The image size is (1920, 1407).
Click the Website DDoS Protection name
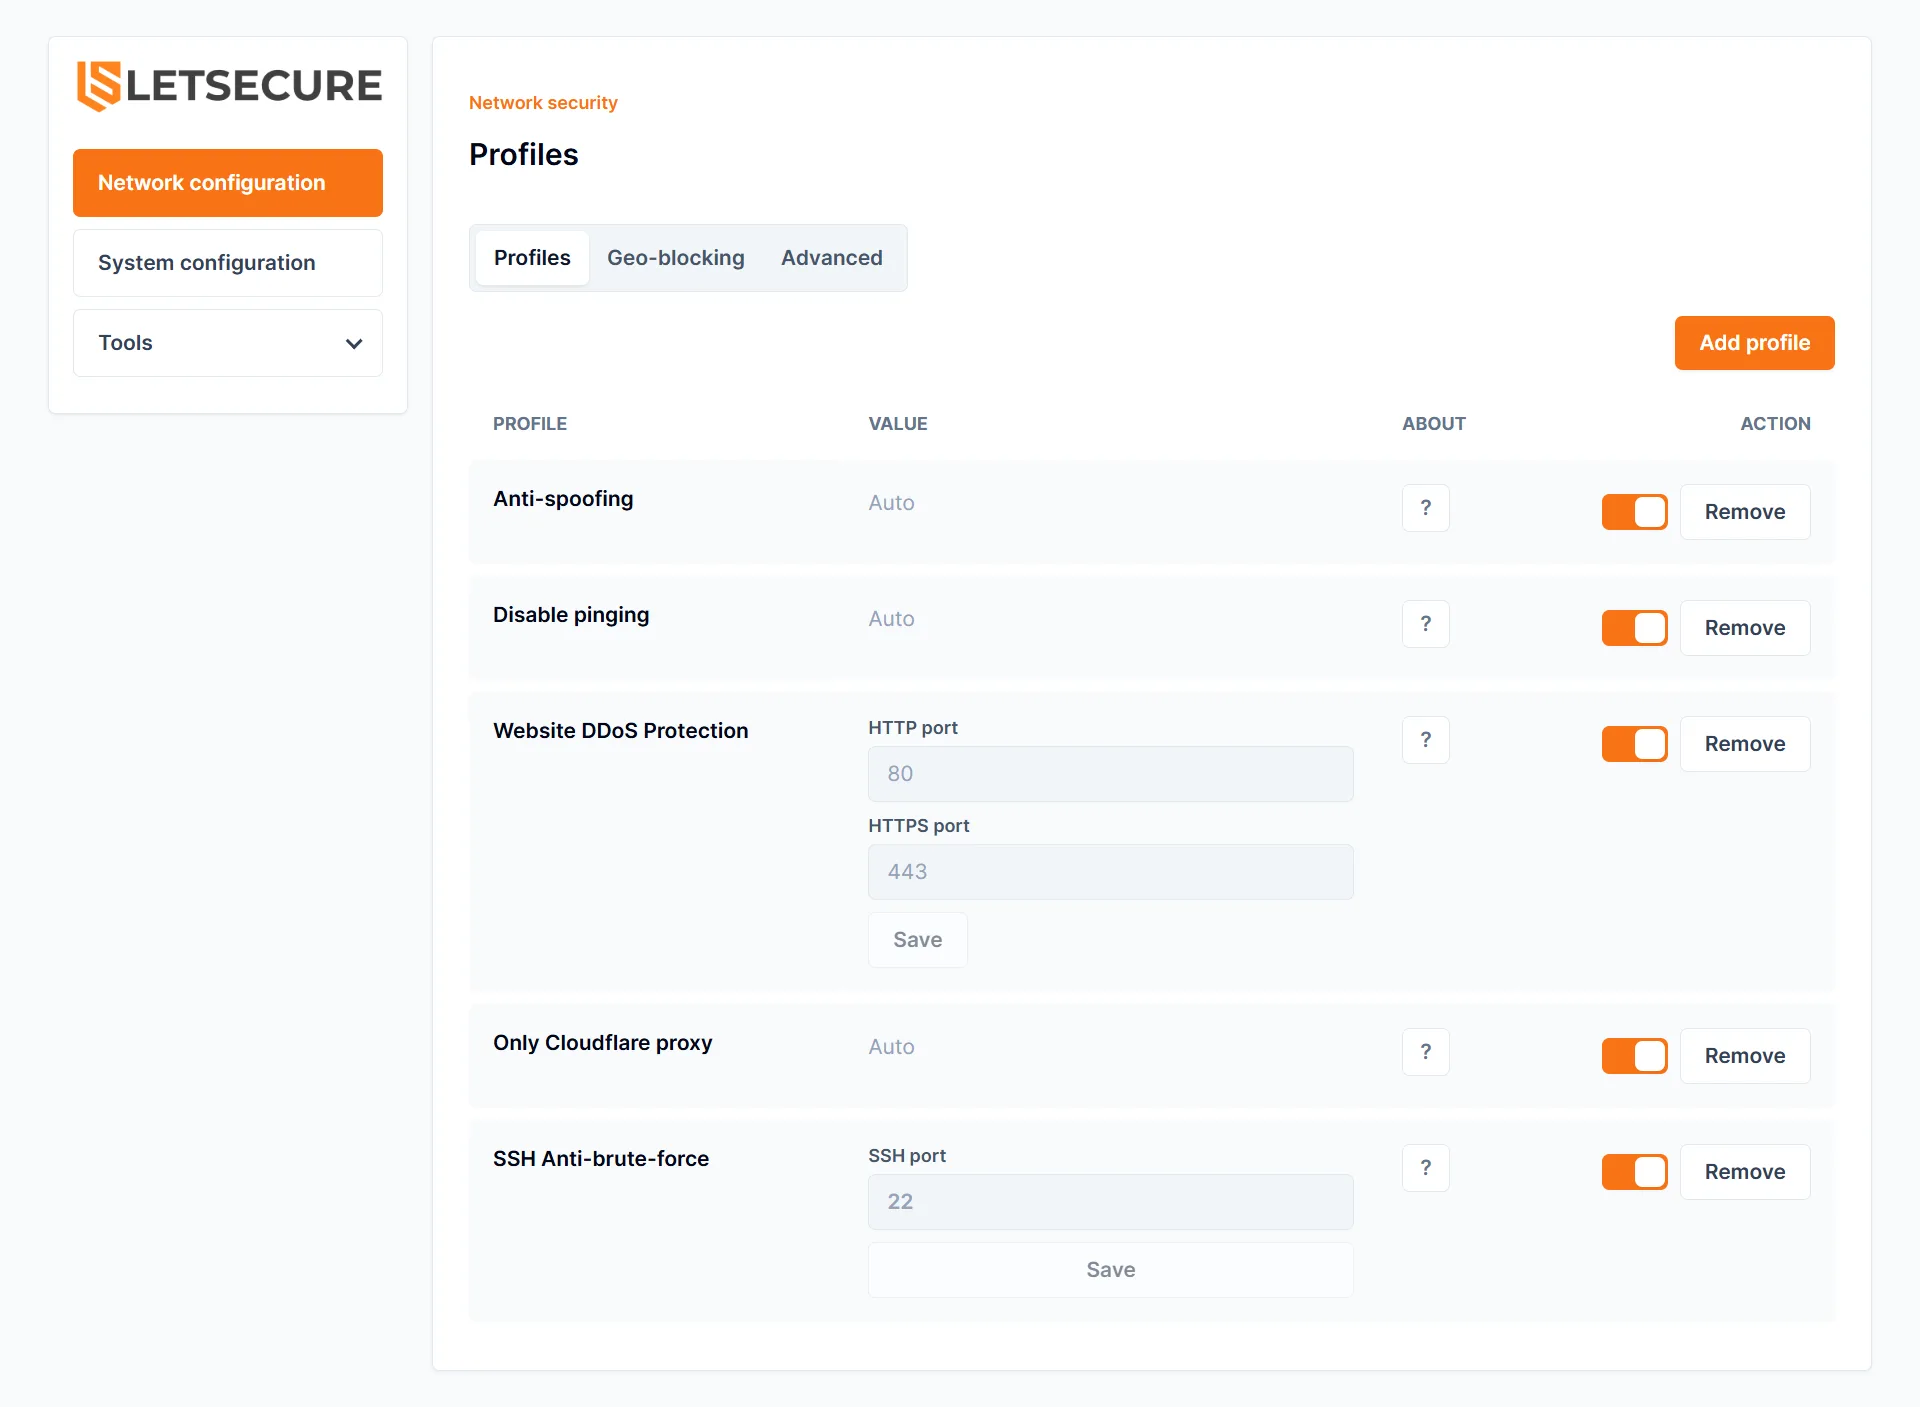coord(621,731)
